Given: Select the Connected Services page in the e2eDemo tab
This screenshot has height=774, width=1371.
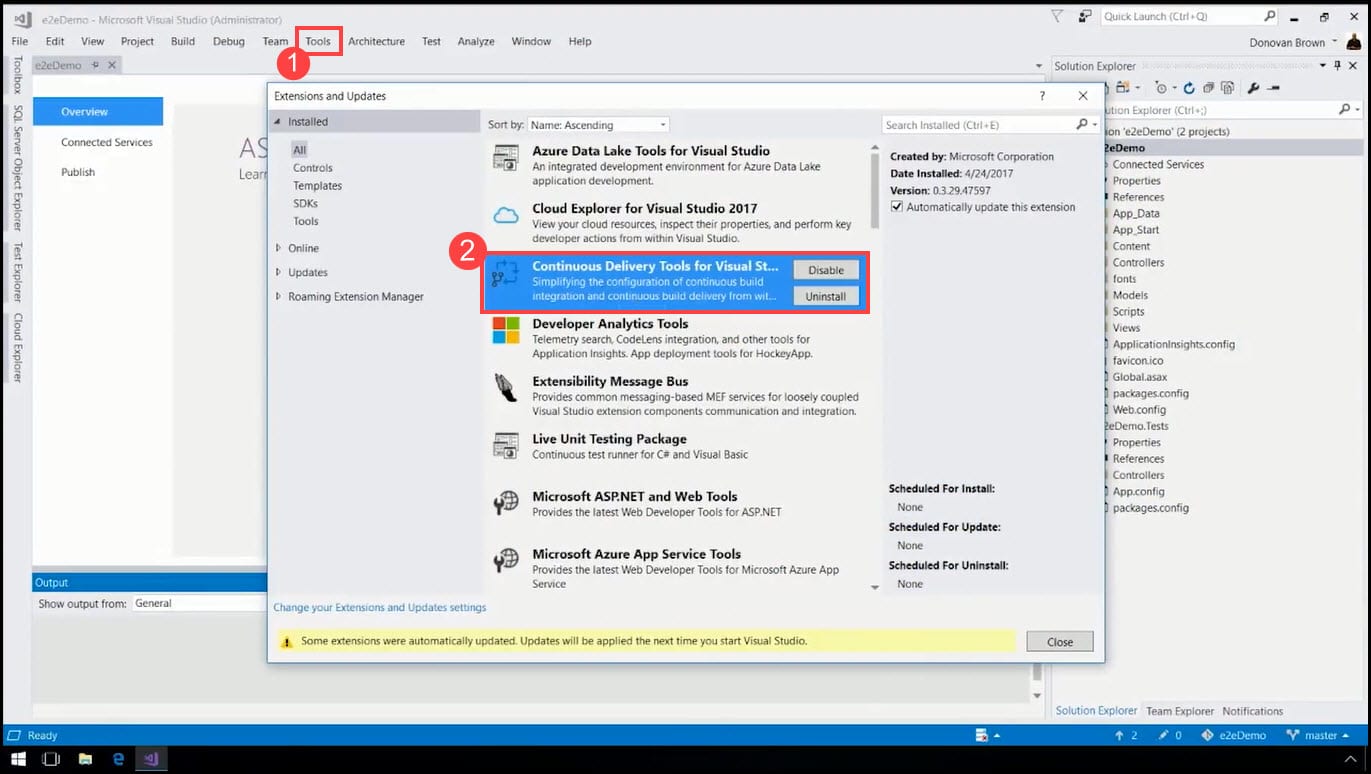Looking at the screenshot, I should coord(107,142).
